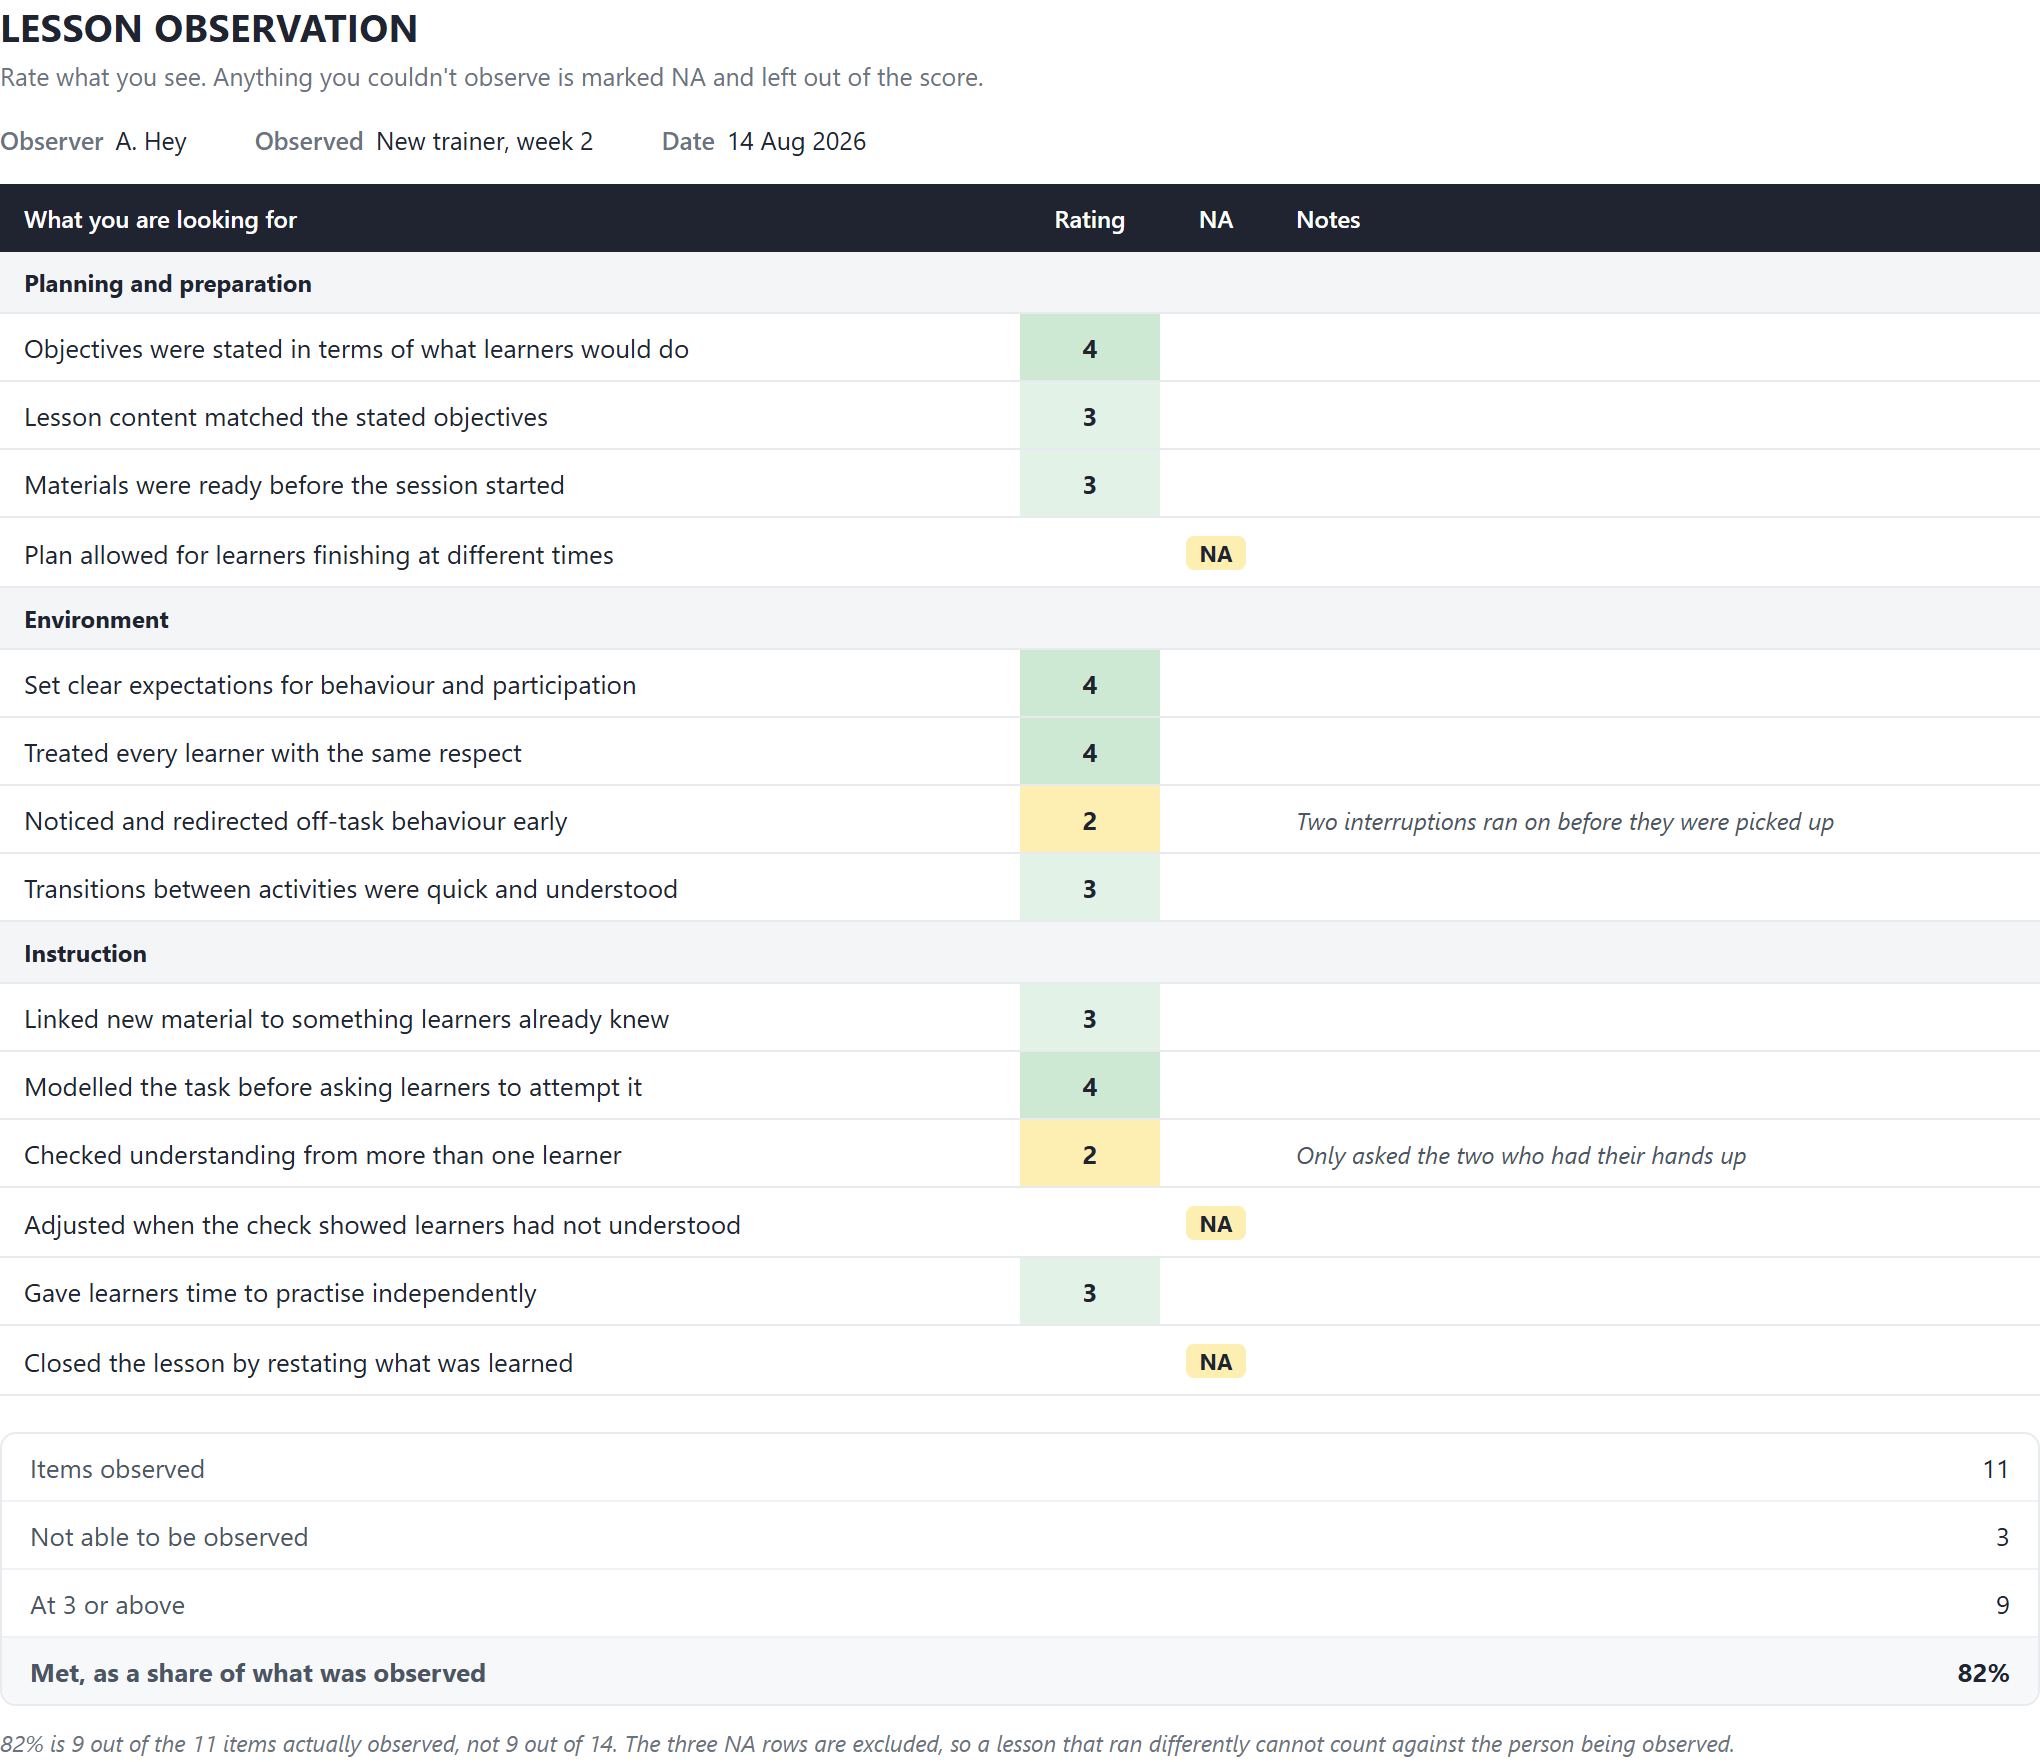The width and height of the screenshot is (2040, 1762).
Task: Click 'Gave learners time to practise independently'
Action: click(x=280, y=1292)
